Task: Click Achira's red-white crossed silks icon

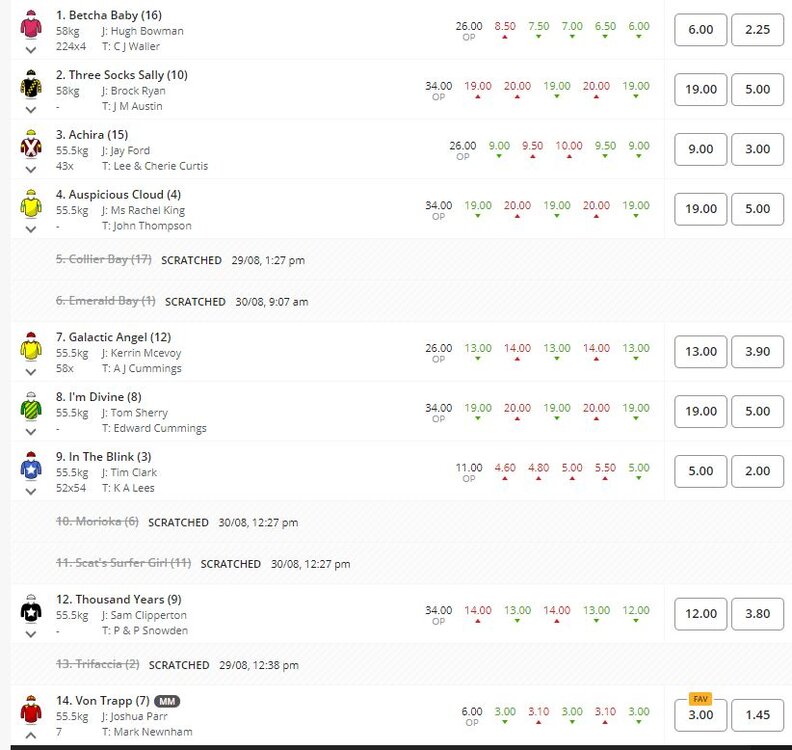Action: pyautogui.click(x=31, y=145)
